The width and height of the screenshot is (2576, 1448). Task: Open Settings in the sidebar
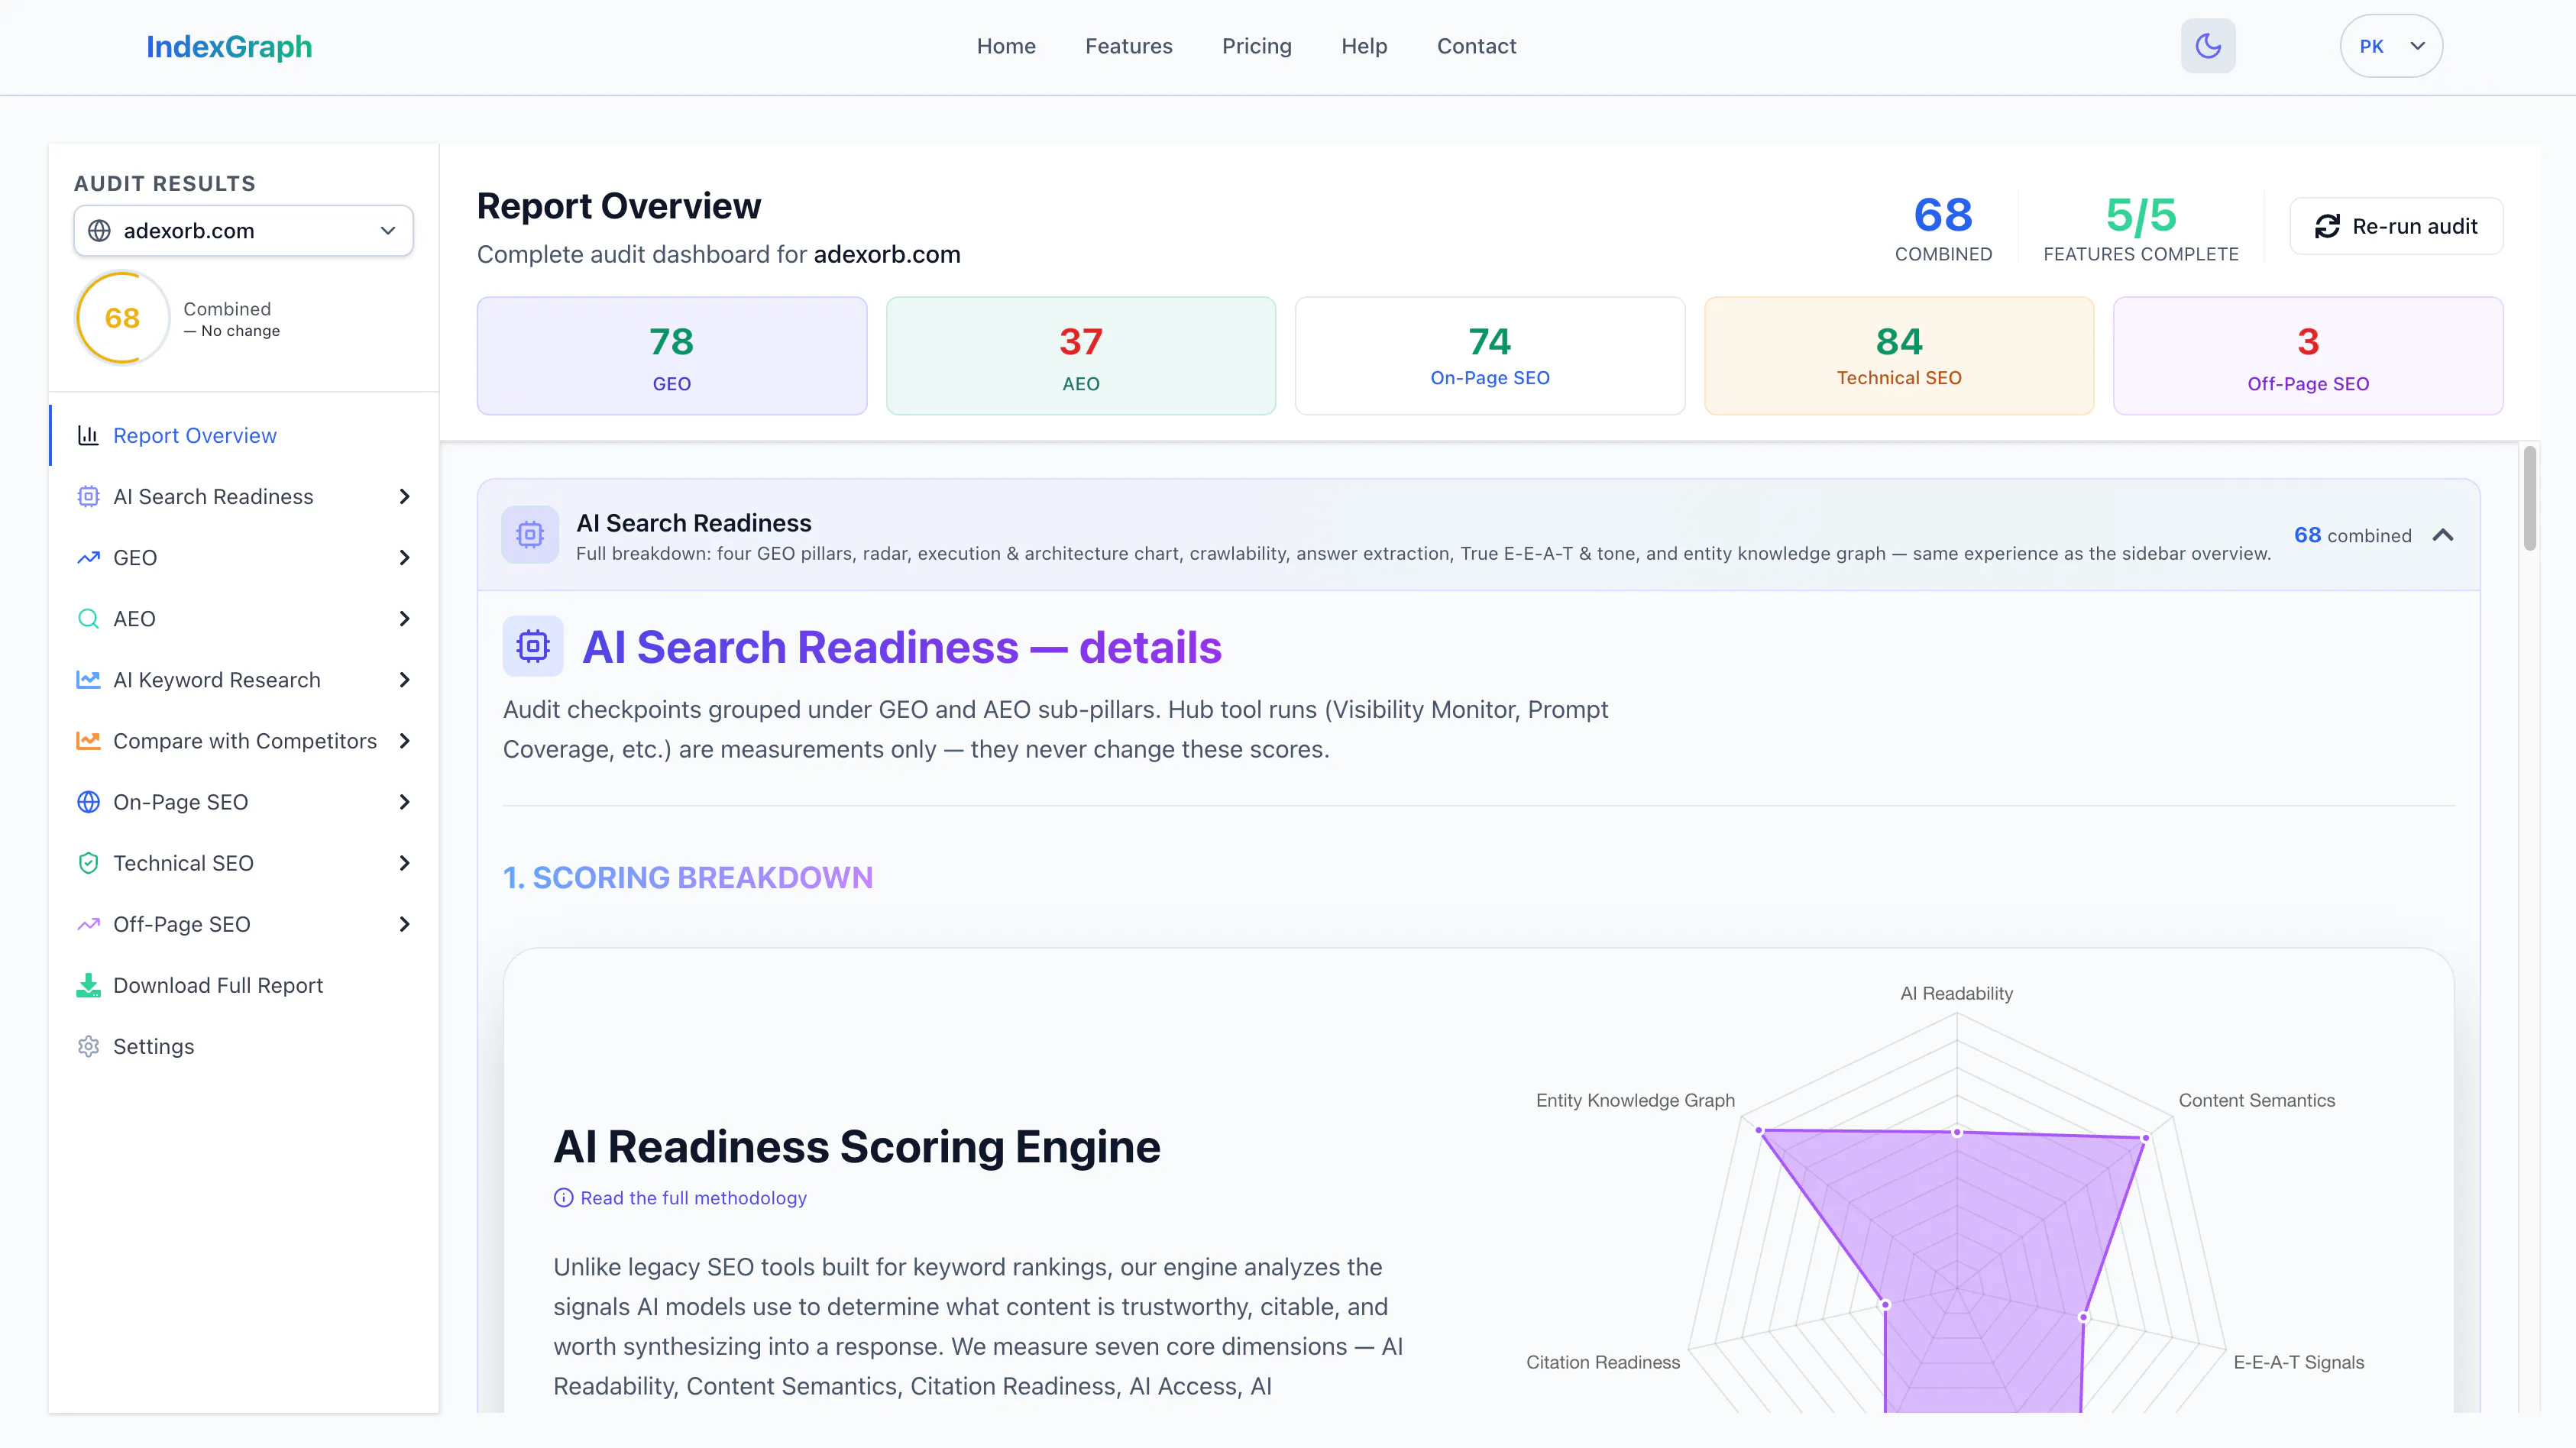tap(154, 1046)
